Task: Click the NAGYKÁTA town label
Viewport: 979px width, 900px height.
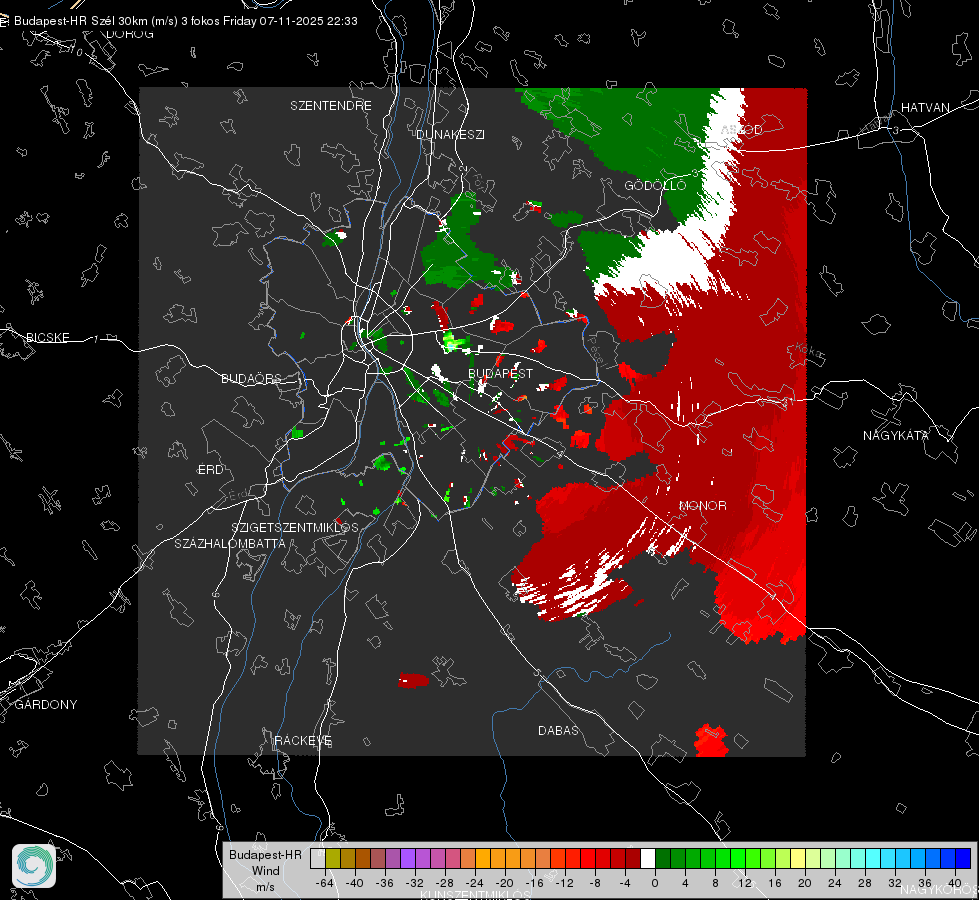Action: click(x=896, y=435)
